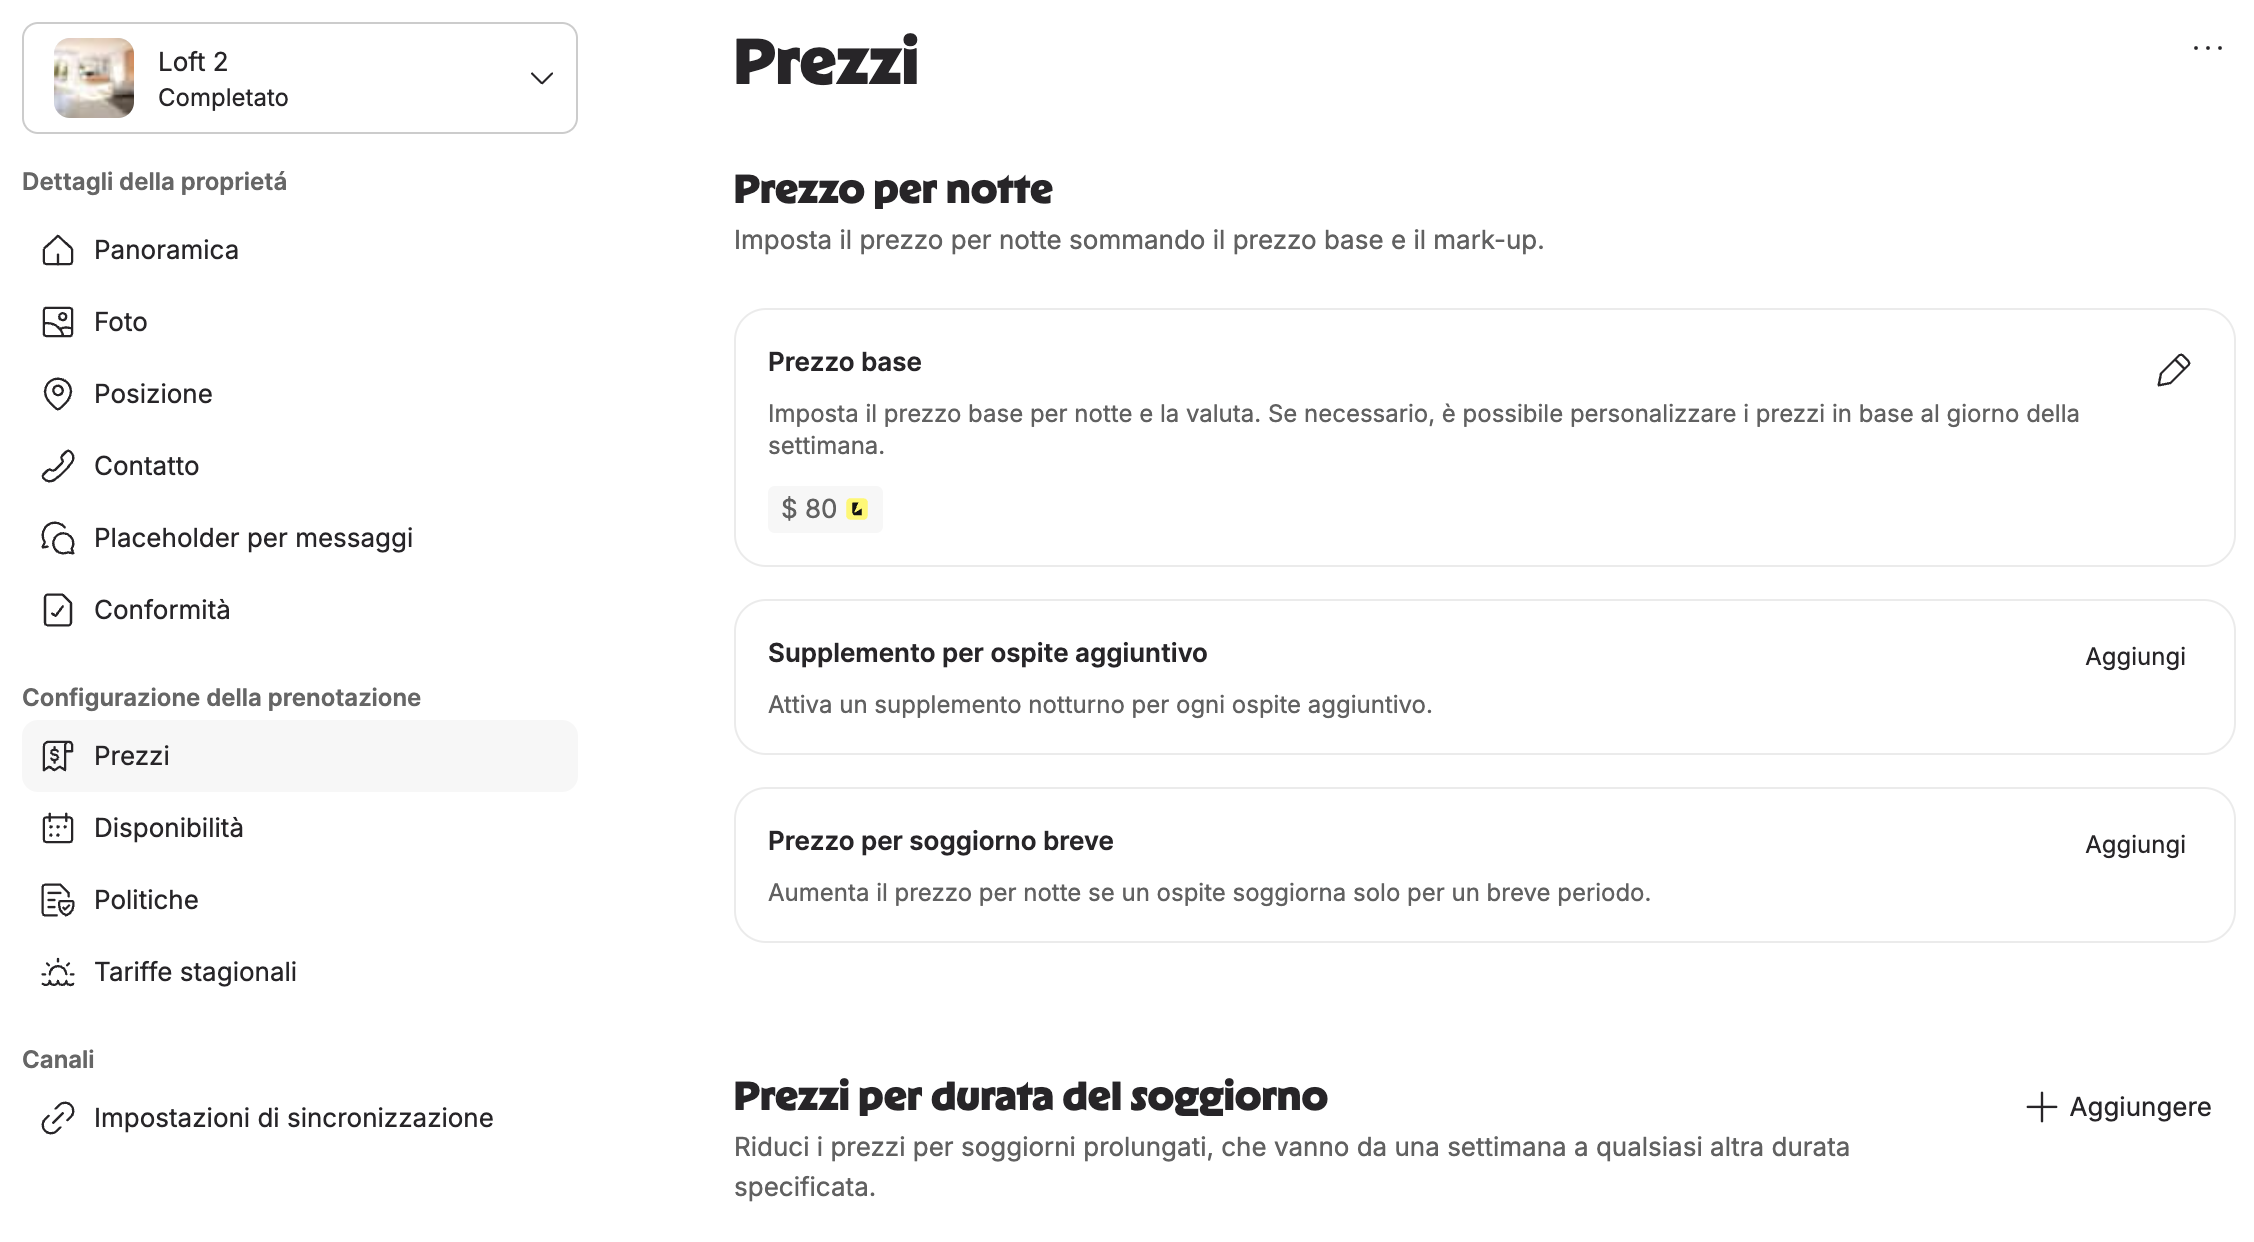2254x1242 pixels.
Task: Open Foto via its picture icon
Action: (58, 322)
